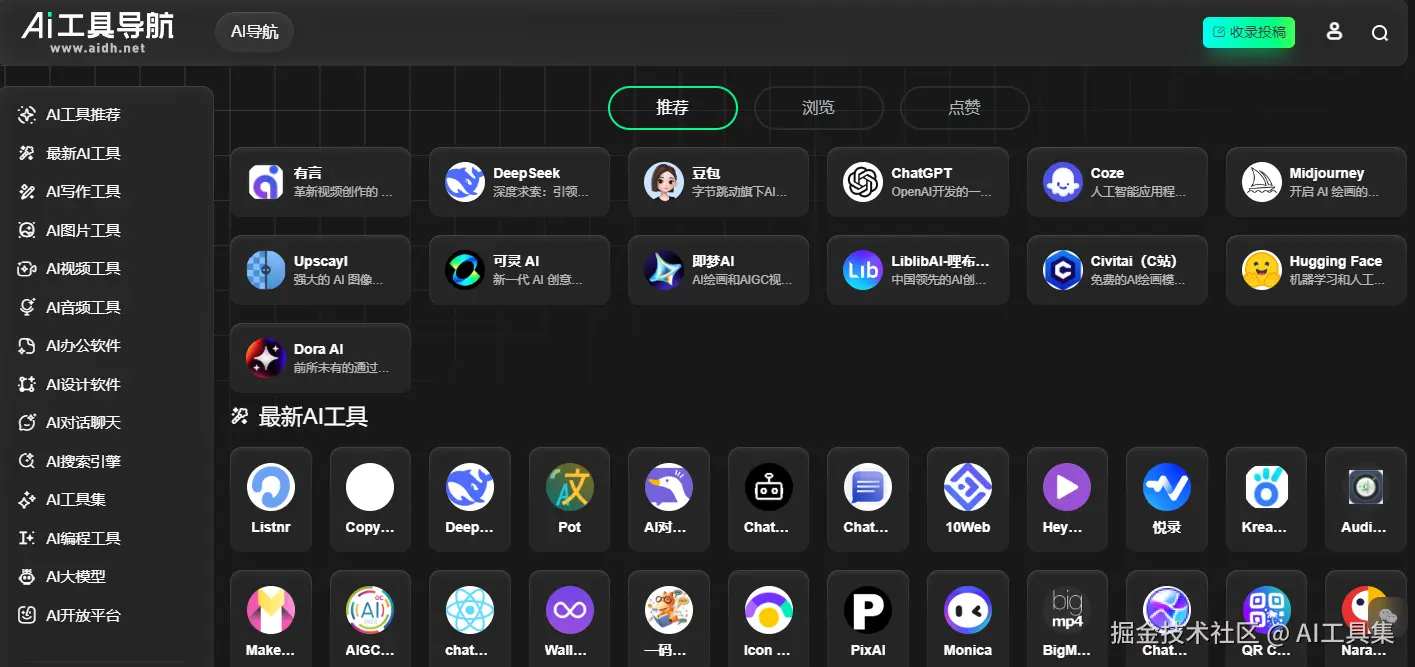
Task: Open the Copy... white circle tile
Action: (370, 499)
